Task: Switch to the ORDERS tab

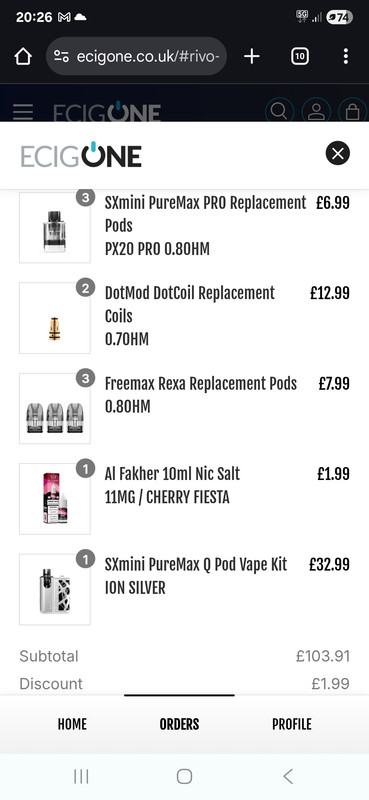Action: point(179,724)
